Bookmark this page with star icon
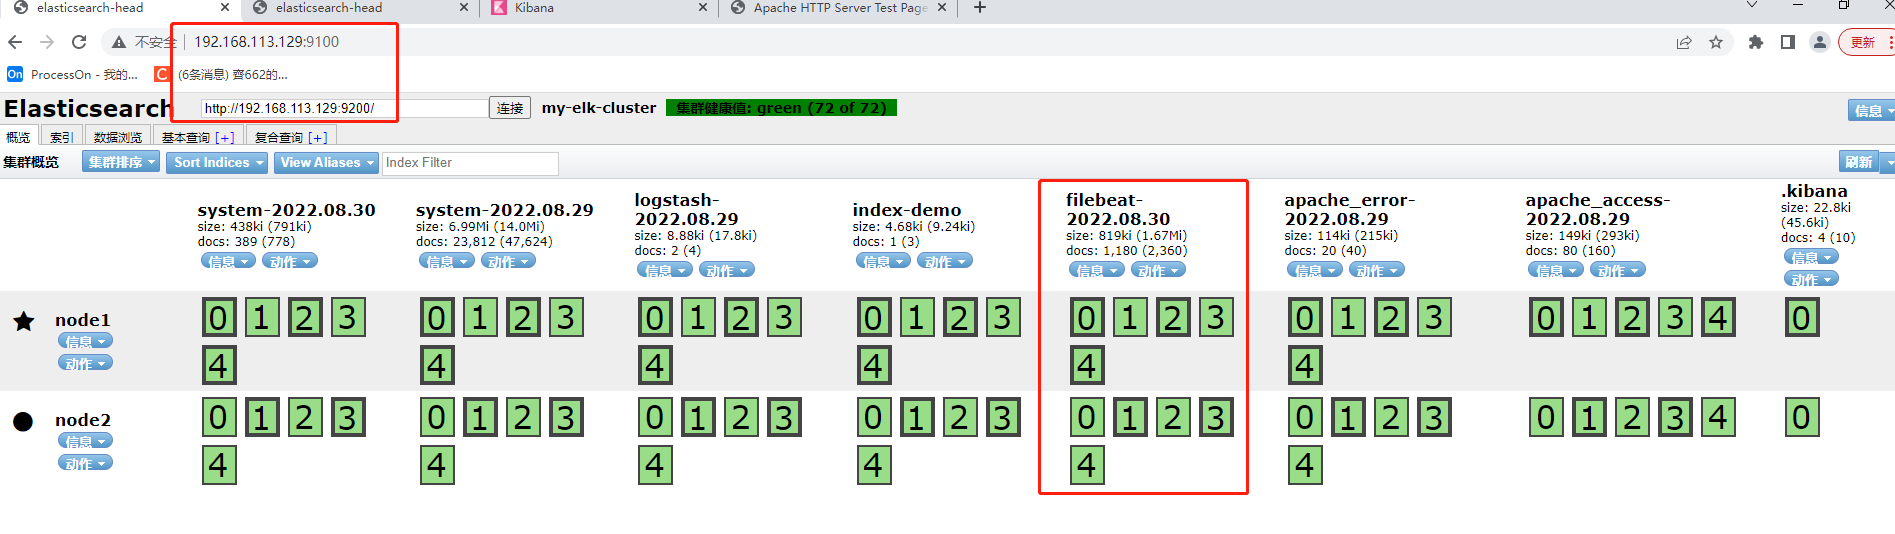The width and height of the screenshot is (1895, 534). pyautogui.click(x=1716, y=42)
